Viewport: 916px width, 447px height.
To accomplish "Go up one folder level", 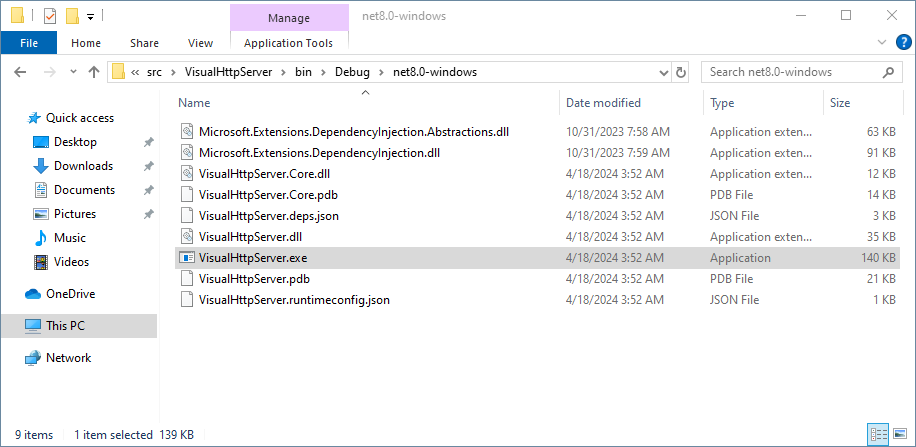I will [93, 72].
